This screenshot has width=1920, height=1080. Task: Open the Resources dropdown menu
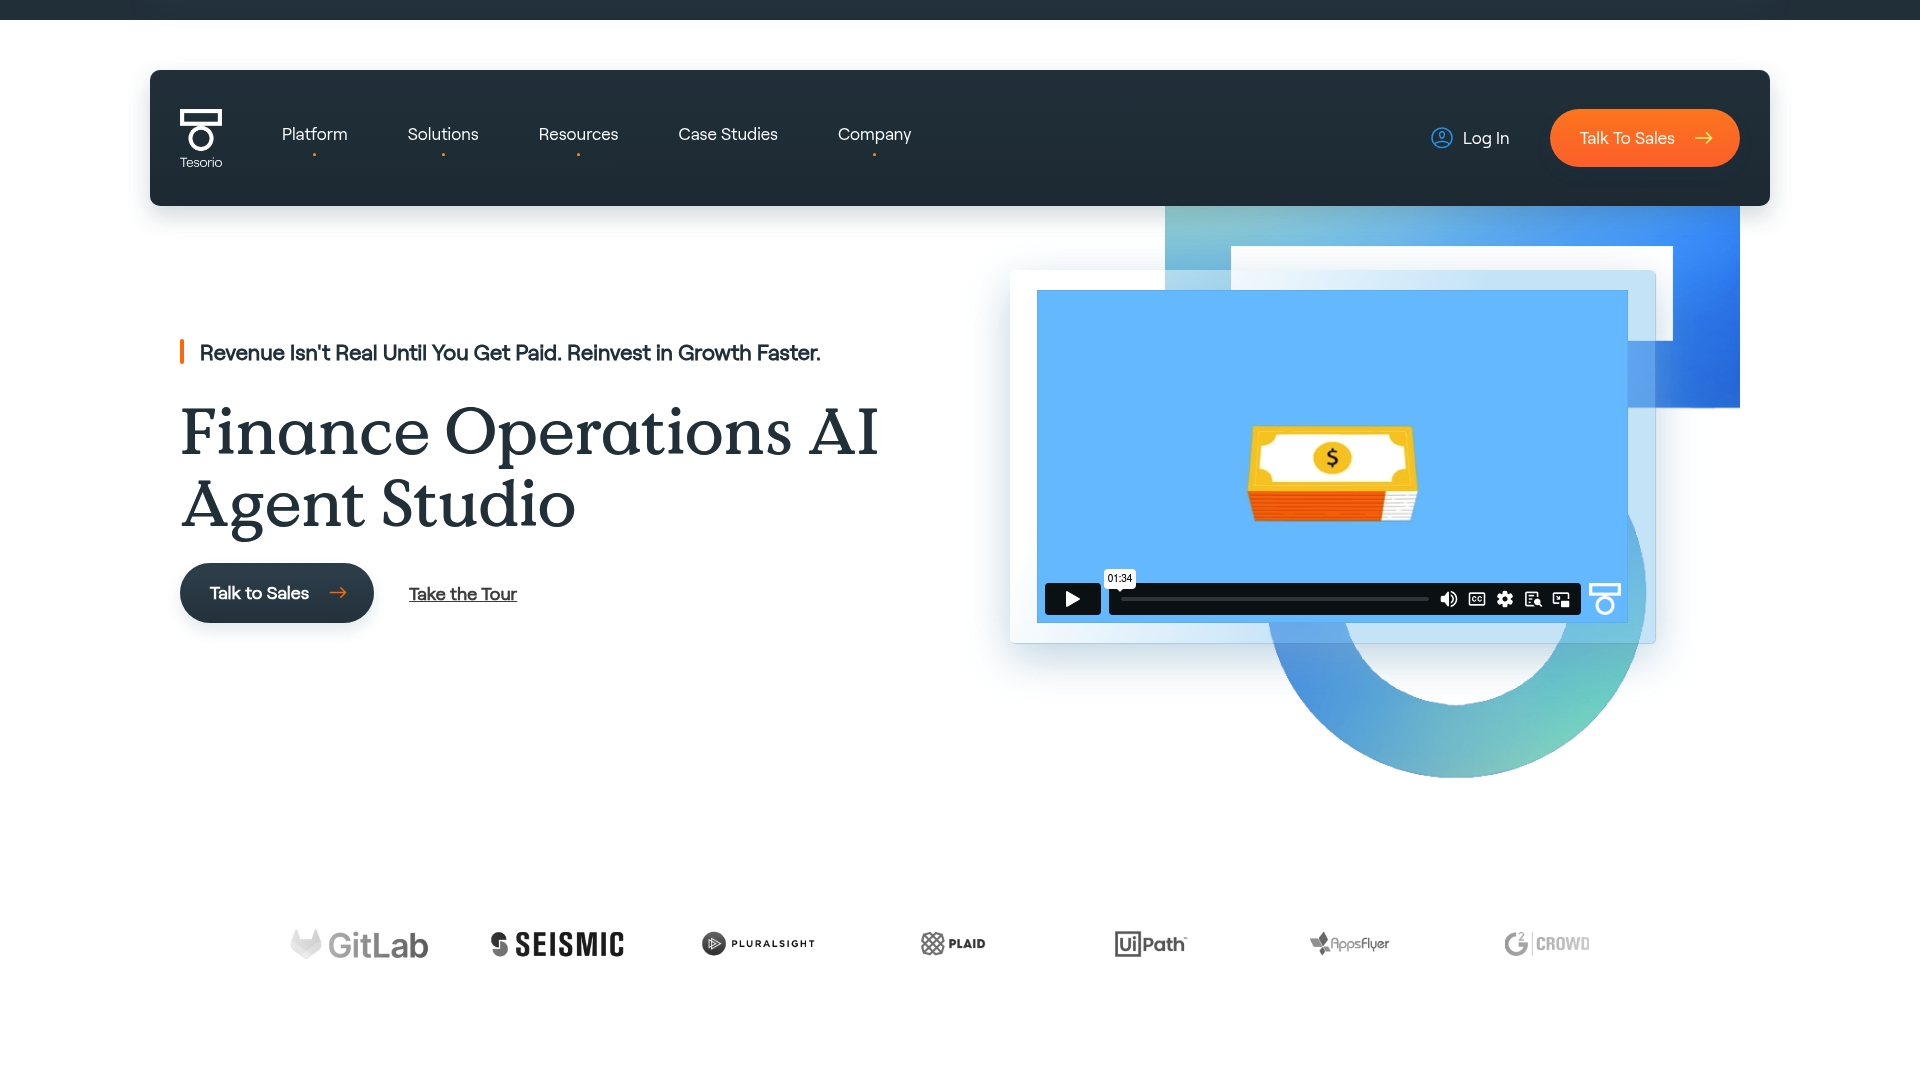click(578, 134)
